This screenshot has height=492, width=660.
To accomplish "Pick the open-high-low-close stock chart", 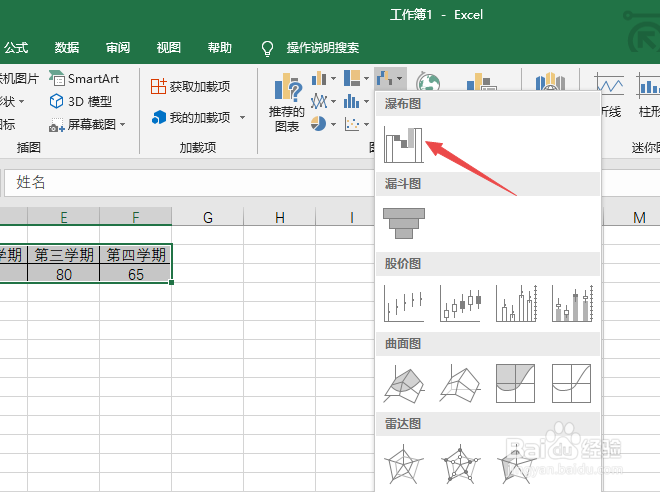I will (x=460, y=303).
